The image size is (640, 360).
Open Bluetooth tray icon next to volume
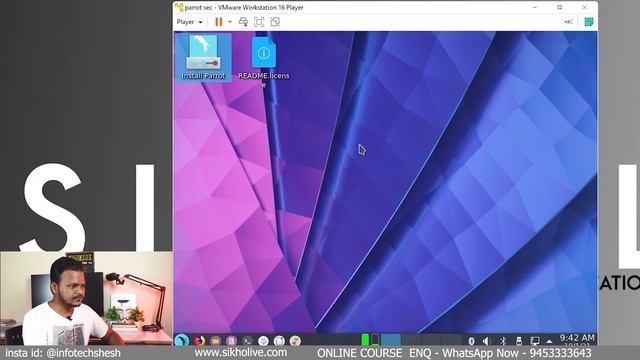pos(471,341)
